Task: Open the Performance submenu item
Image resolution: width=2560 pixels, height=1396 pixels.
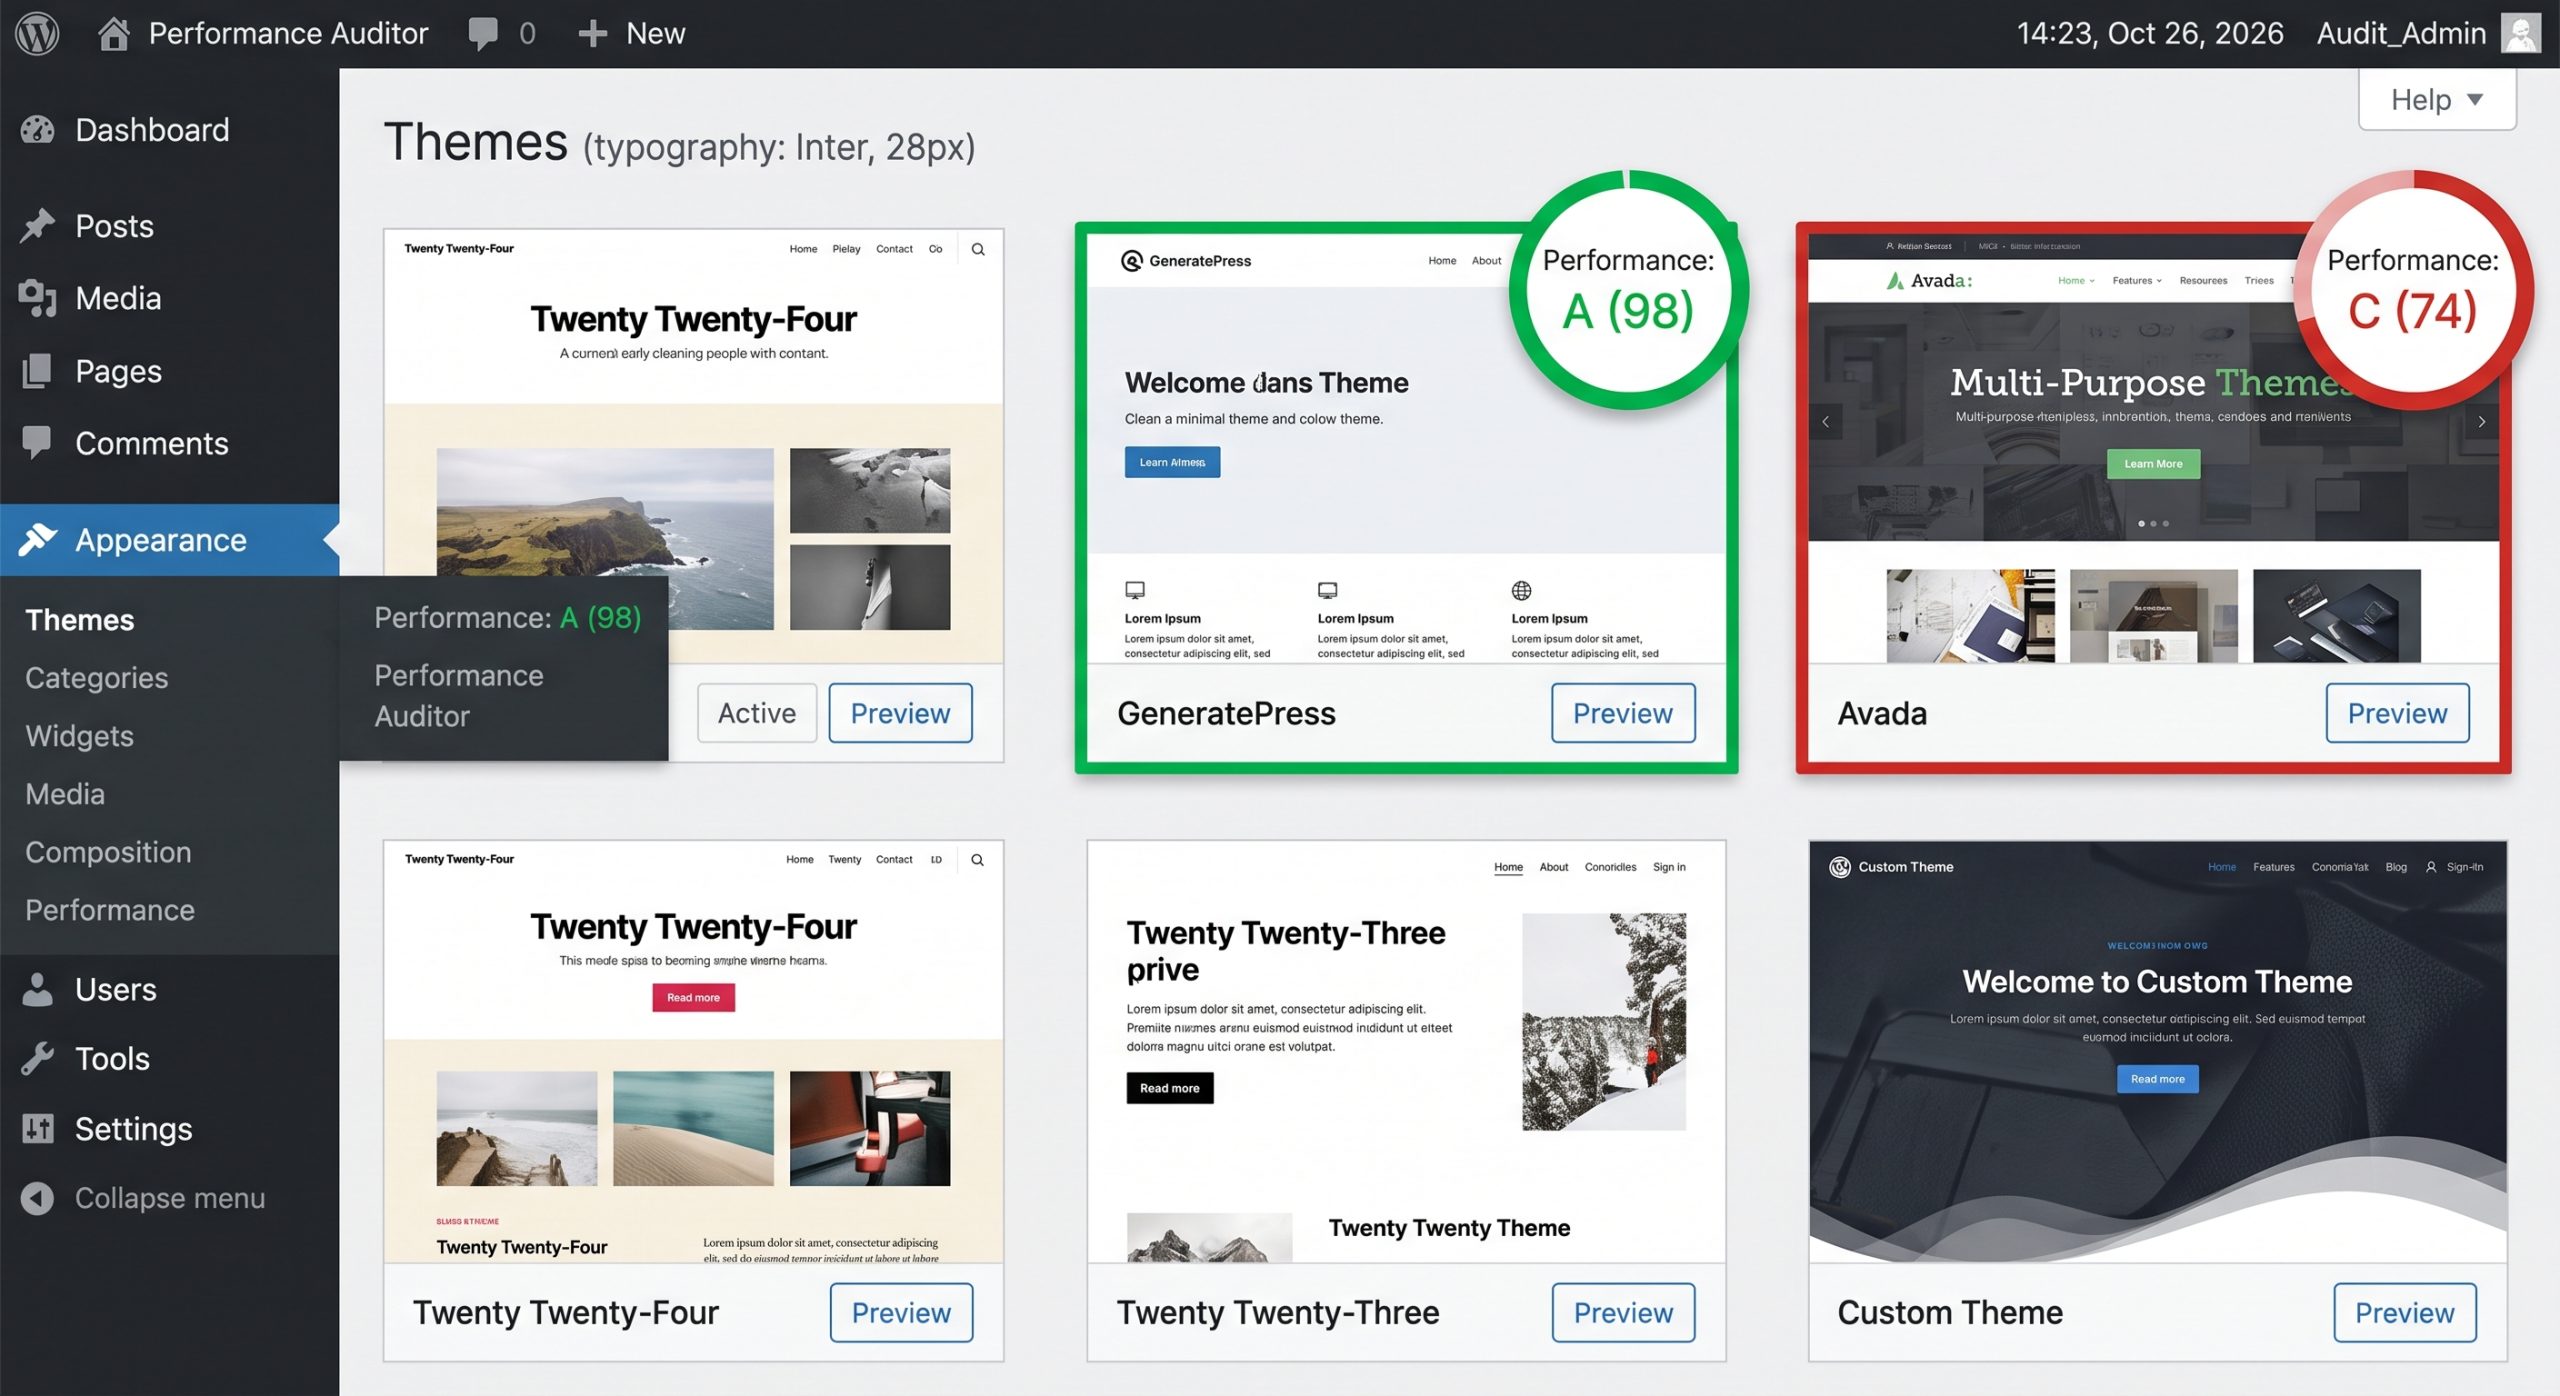Action: pos(110,910)
